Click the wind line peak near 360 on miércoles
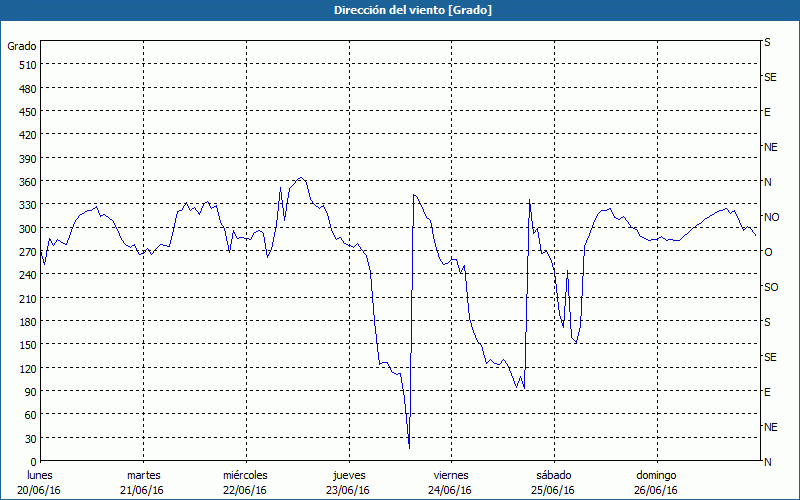Viewport: 800px width, 500px height. pos(301,178)
